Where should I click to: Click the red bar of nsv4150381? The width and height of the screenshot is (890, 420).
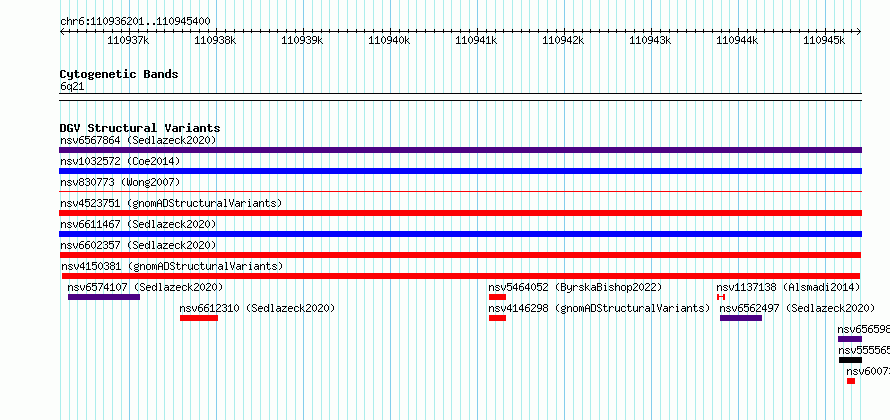click(461, 276)
